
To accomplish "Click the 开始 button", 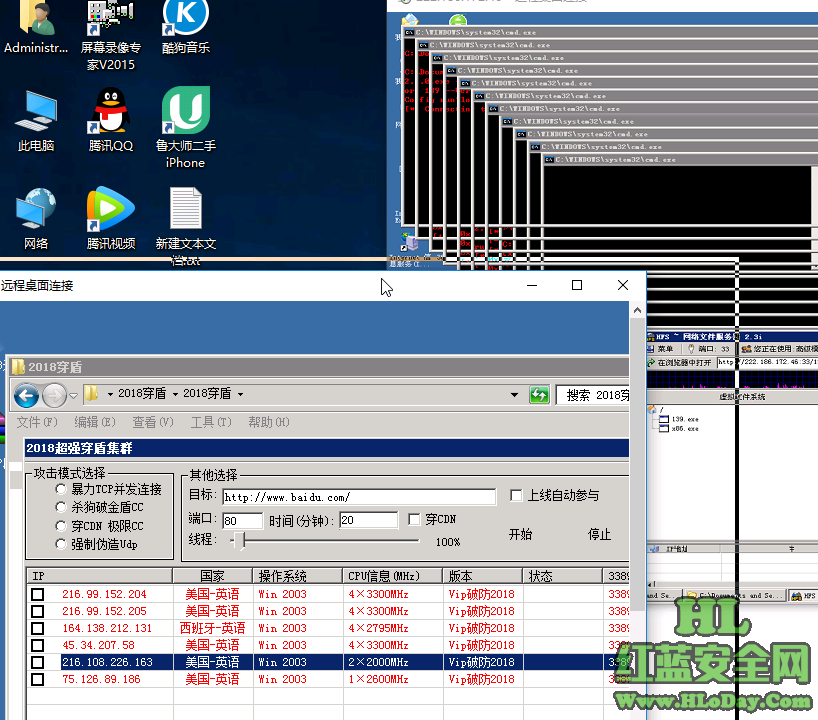I will (x=520, y=534).
